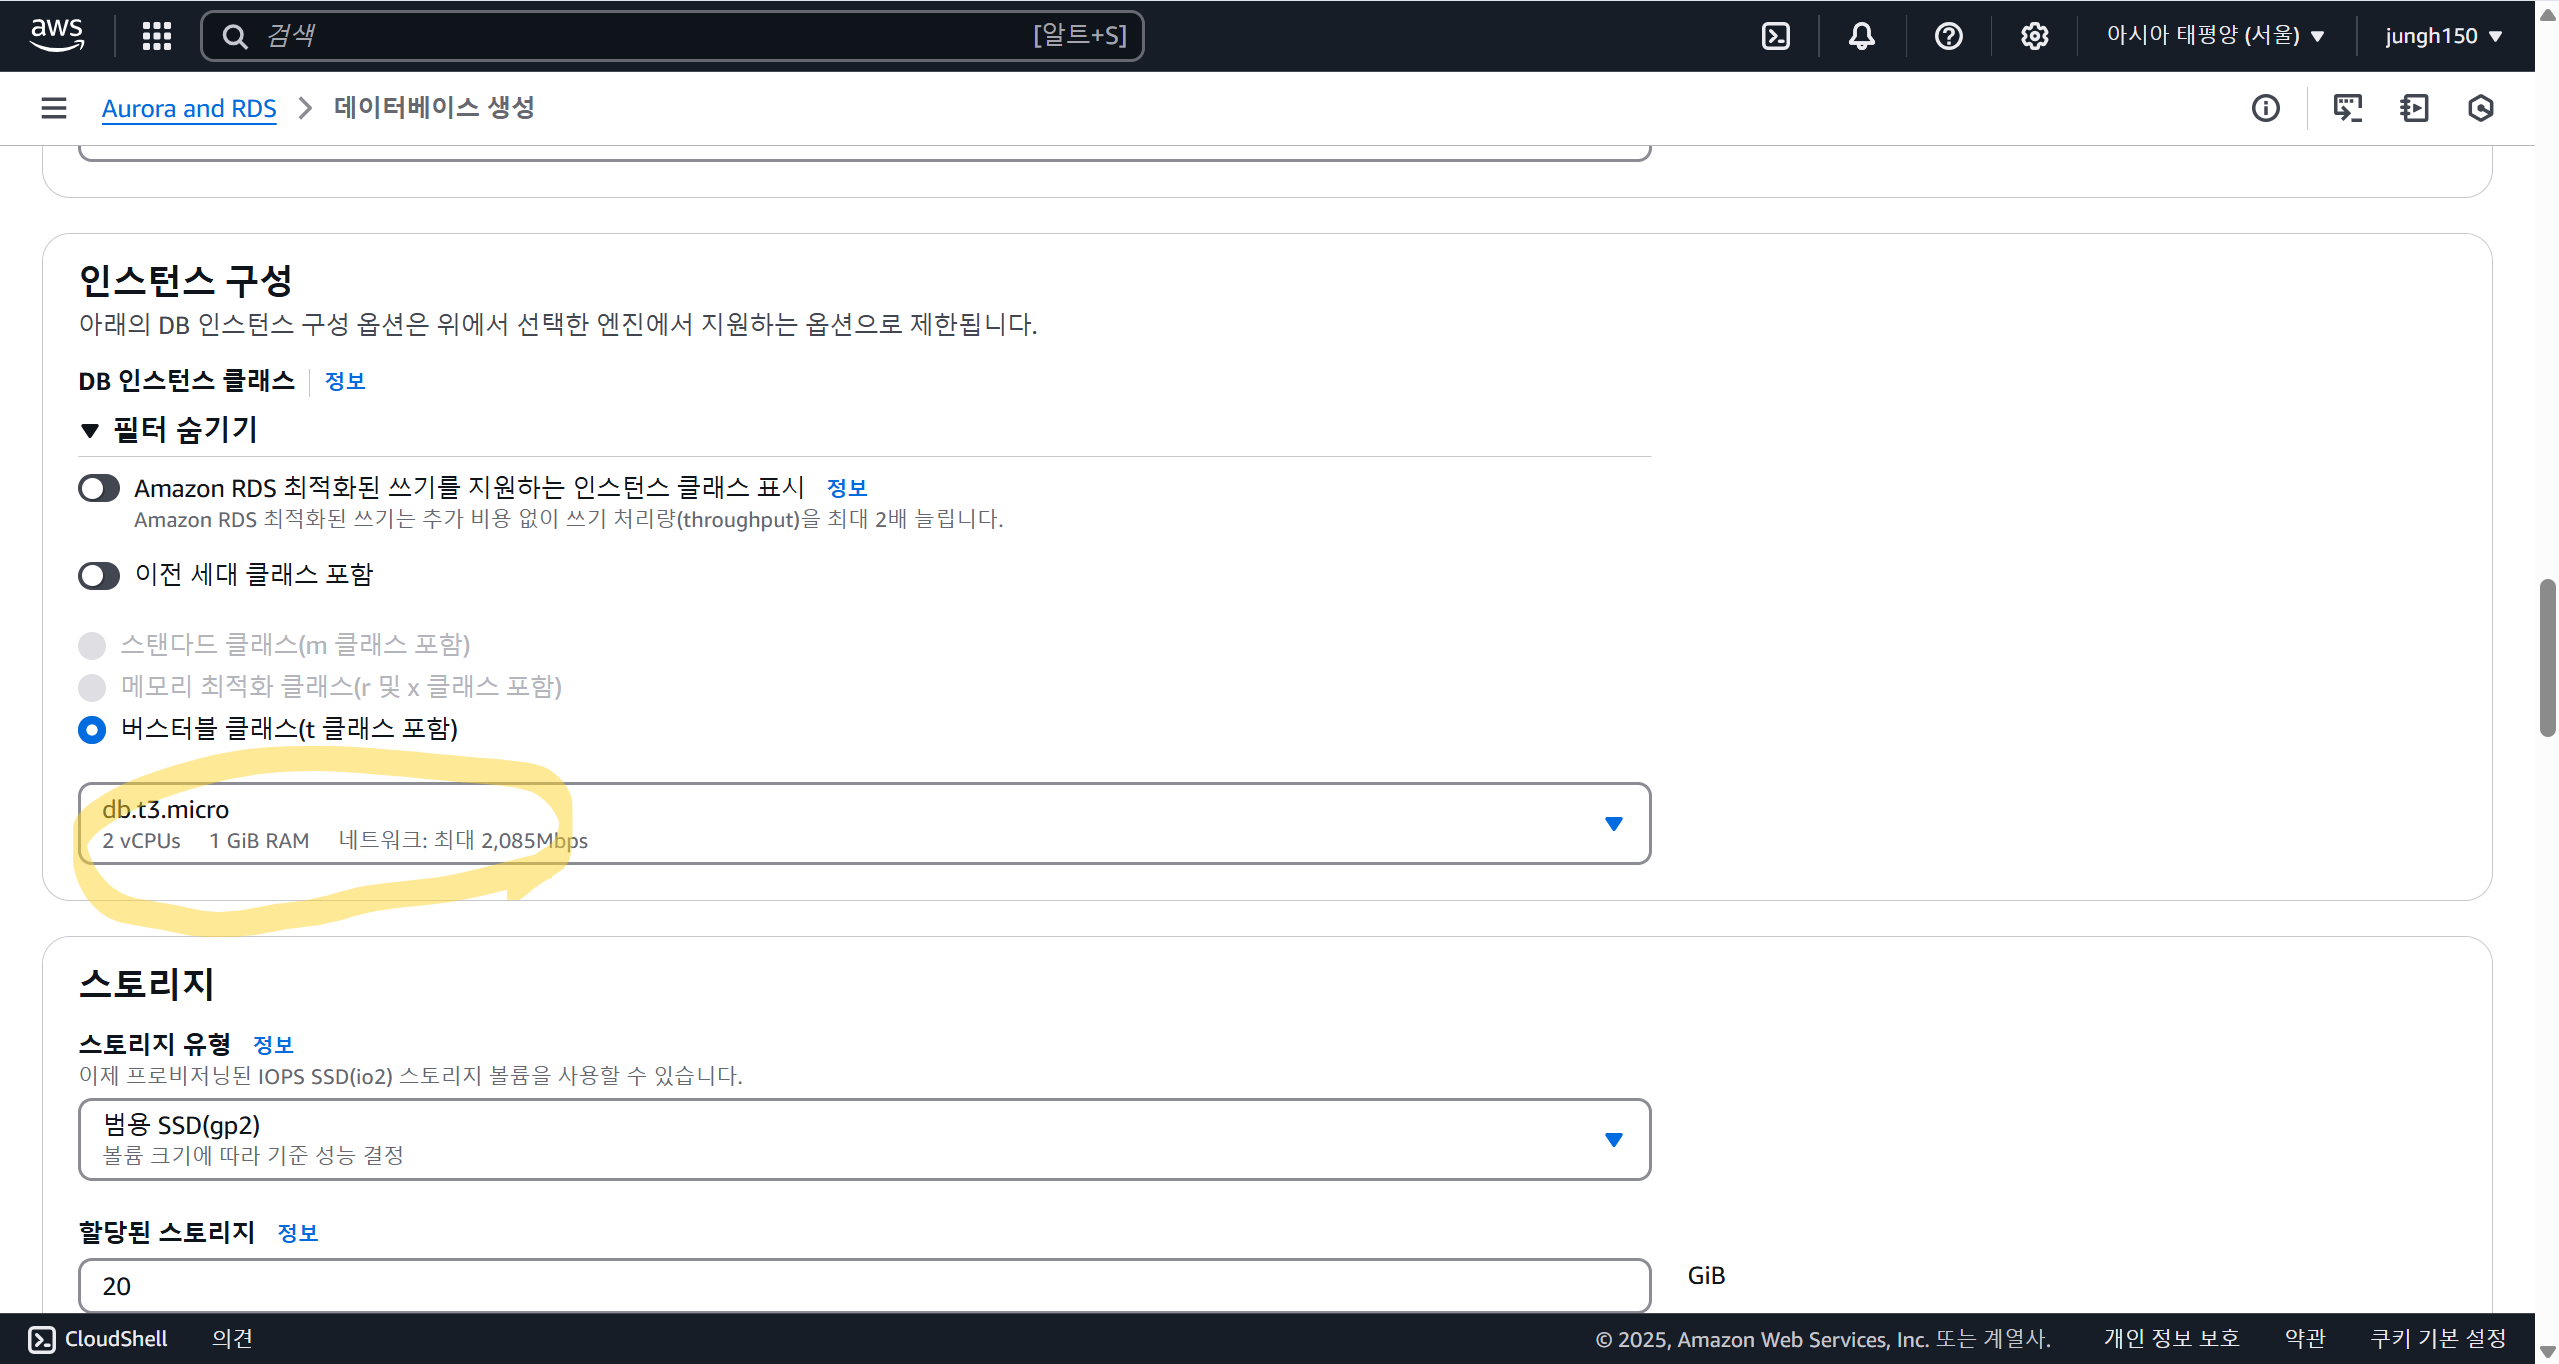Select the burstable classes radio button

point(92,730)
